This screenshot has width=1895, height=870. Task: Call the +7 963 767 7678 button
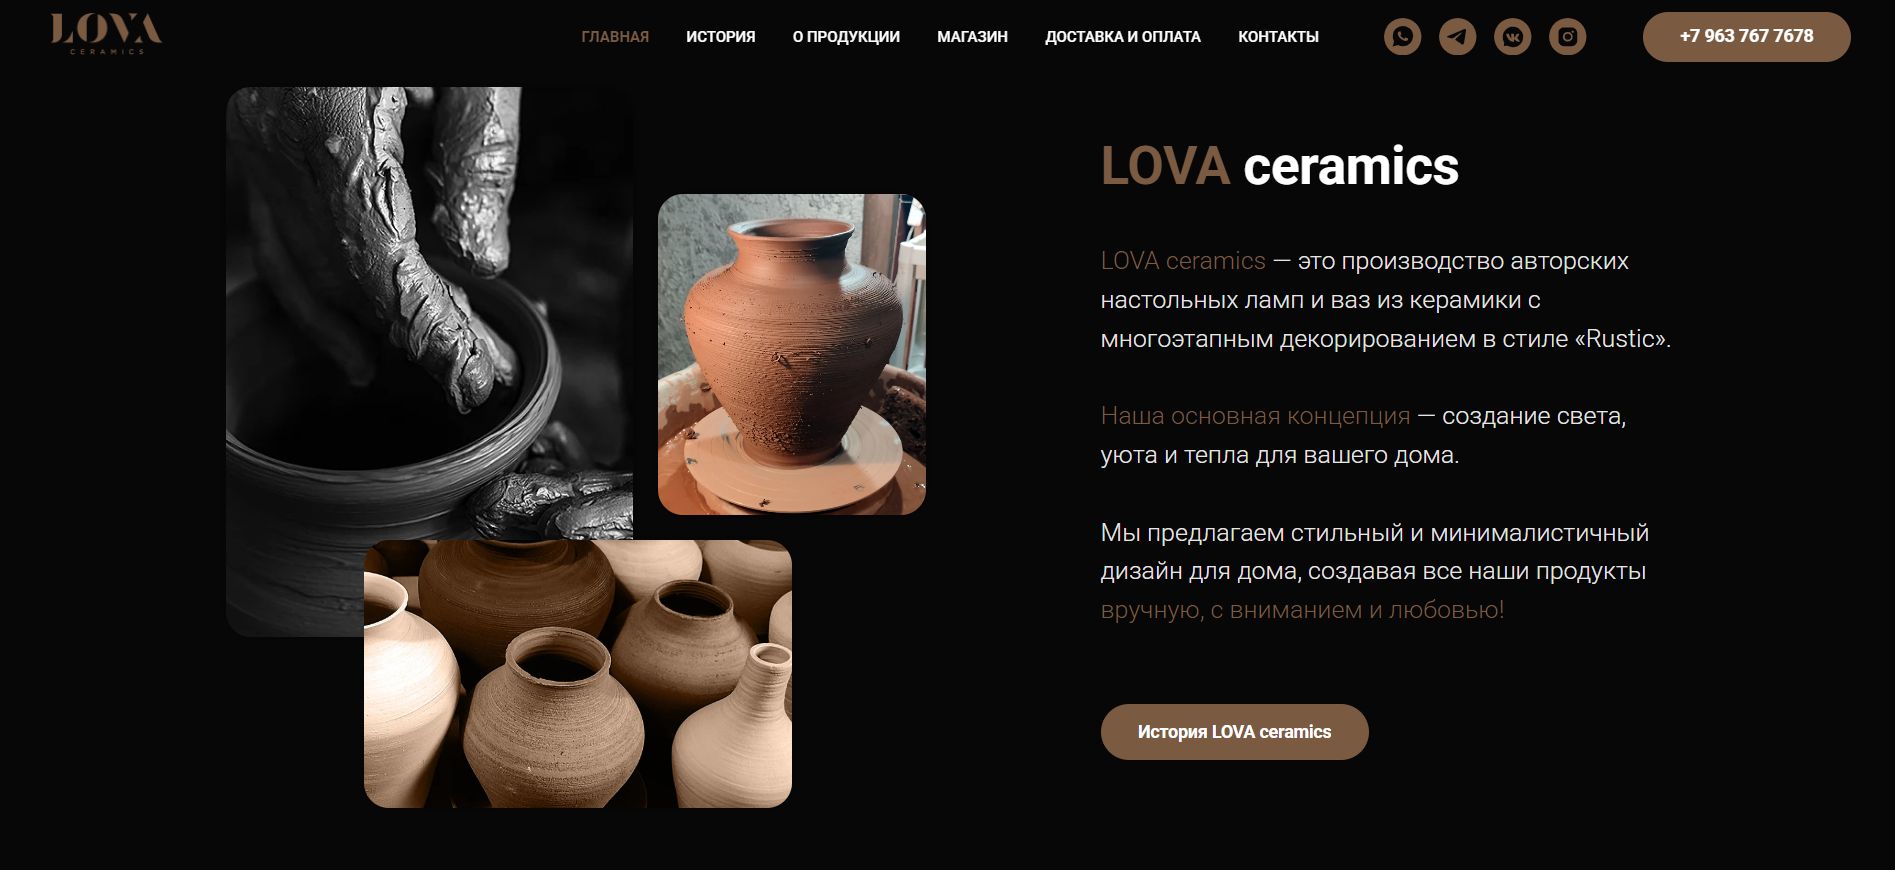[x=1746, y=37]
